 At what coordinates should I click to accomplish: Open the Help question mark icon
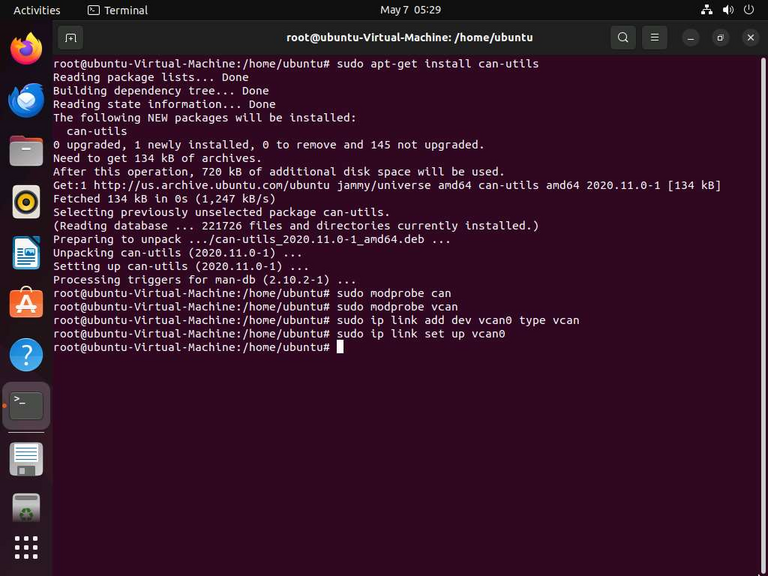pyautogui.click(x=26, y=355)
